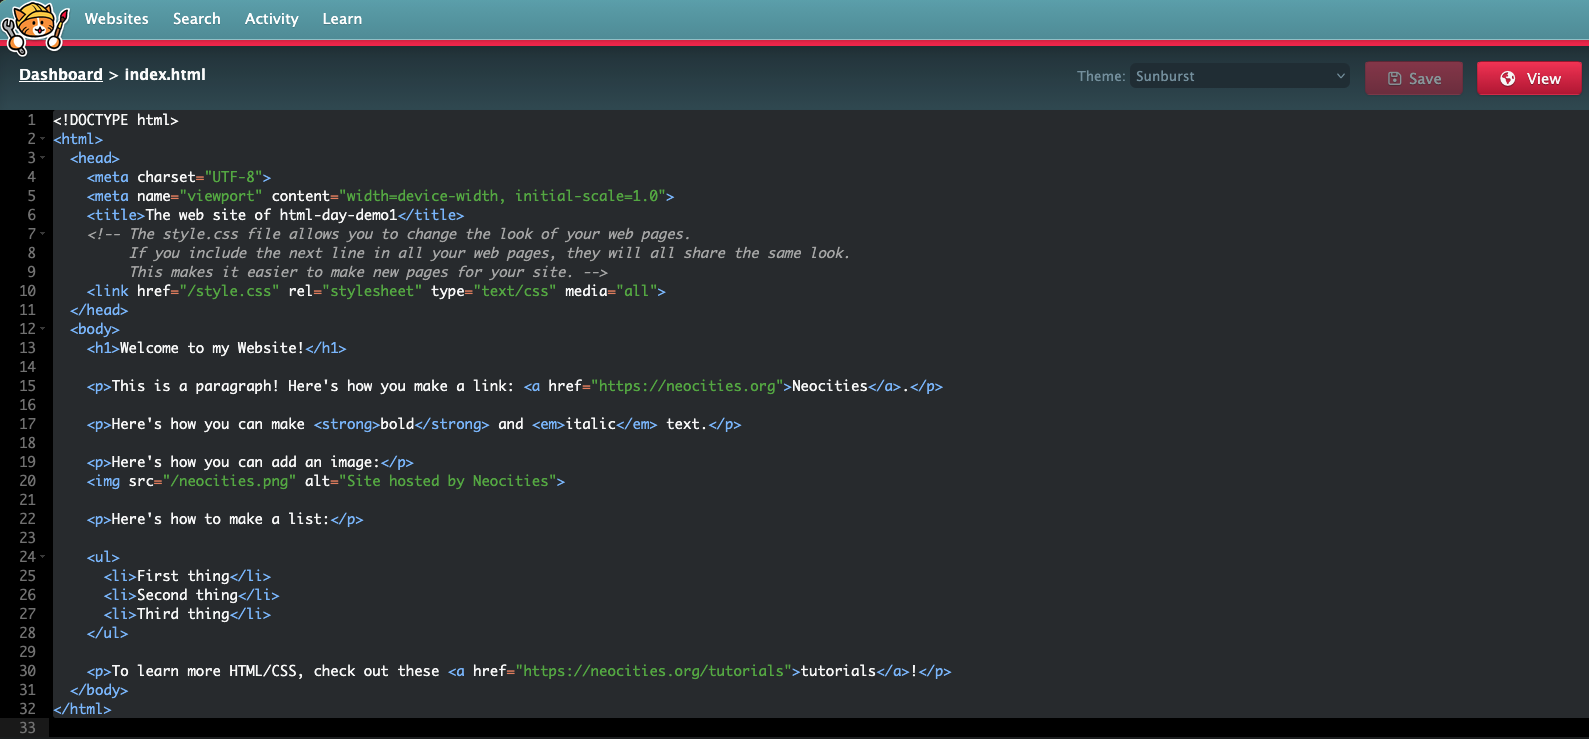The image size is (1589, 739).
Task: Click the "https://neocities.org" URL on line 15
Action: coord(687,386)
